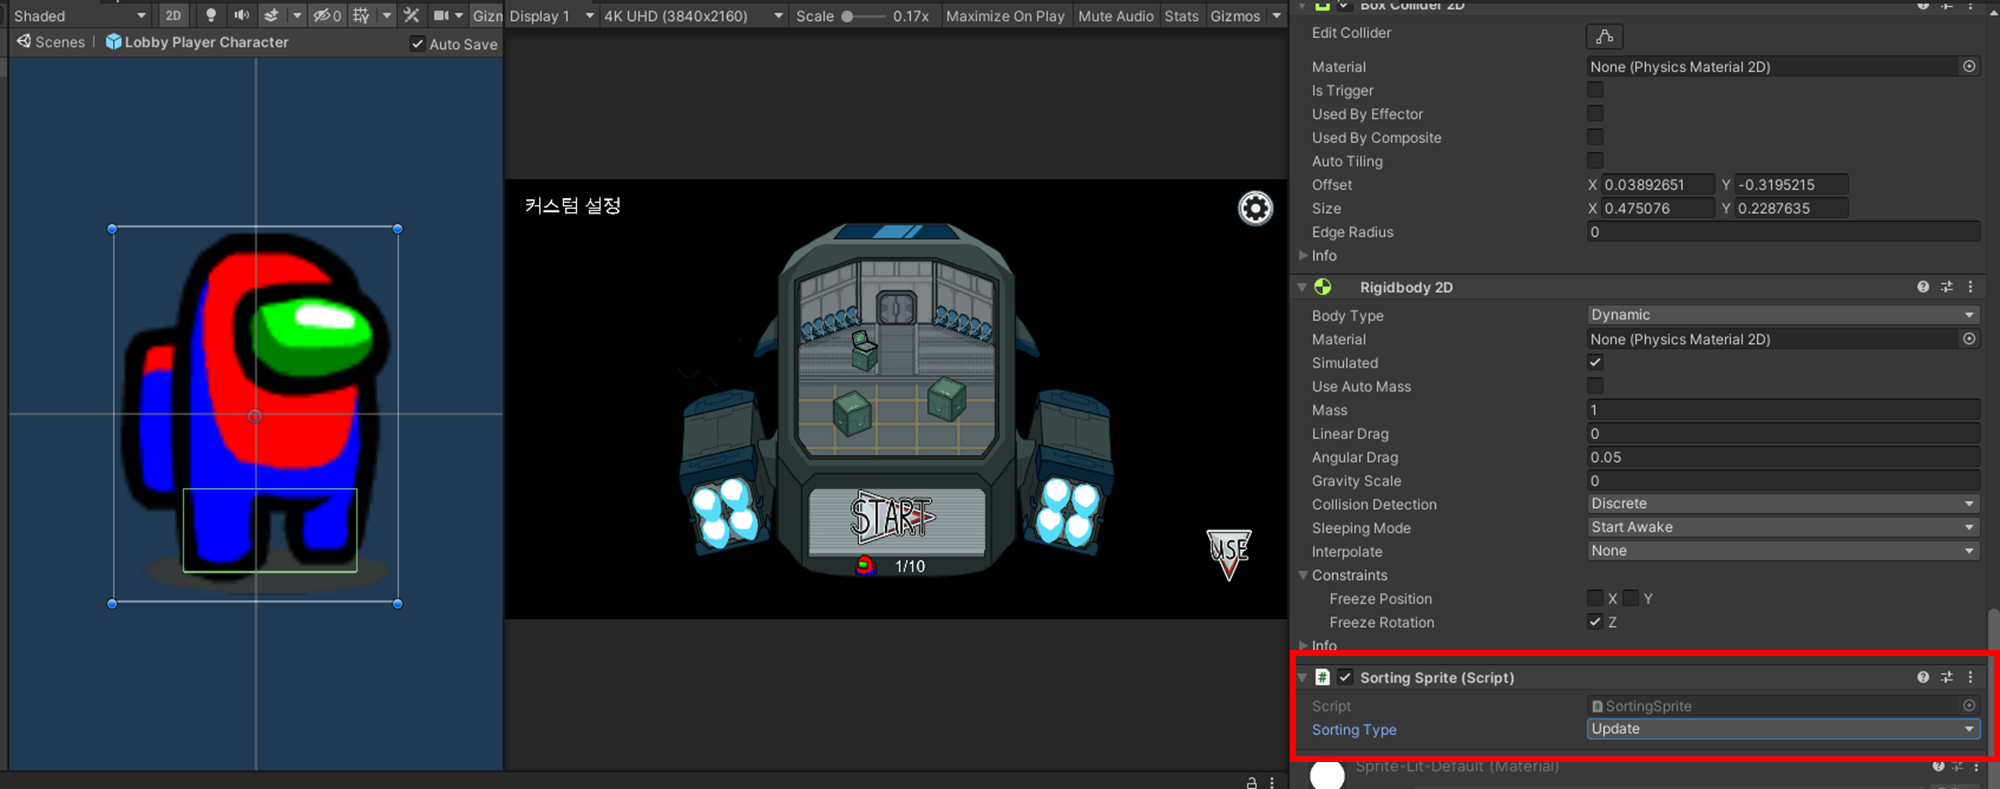Toggle hidden objects visibility icon showing 0
The width and height of the screenshot is (2000, 789).
327,15
